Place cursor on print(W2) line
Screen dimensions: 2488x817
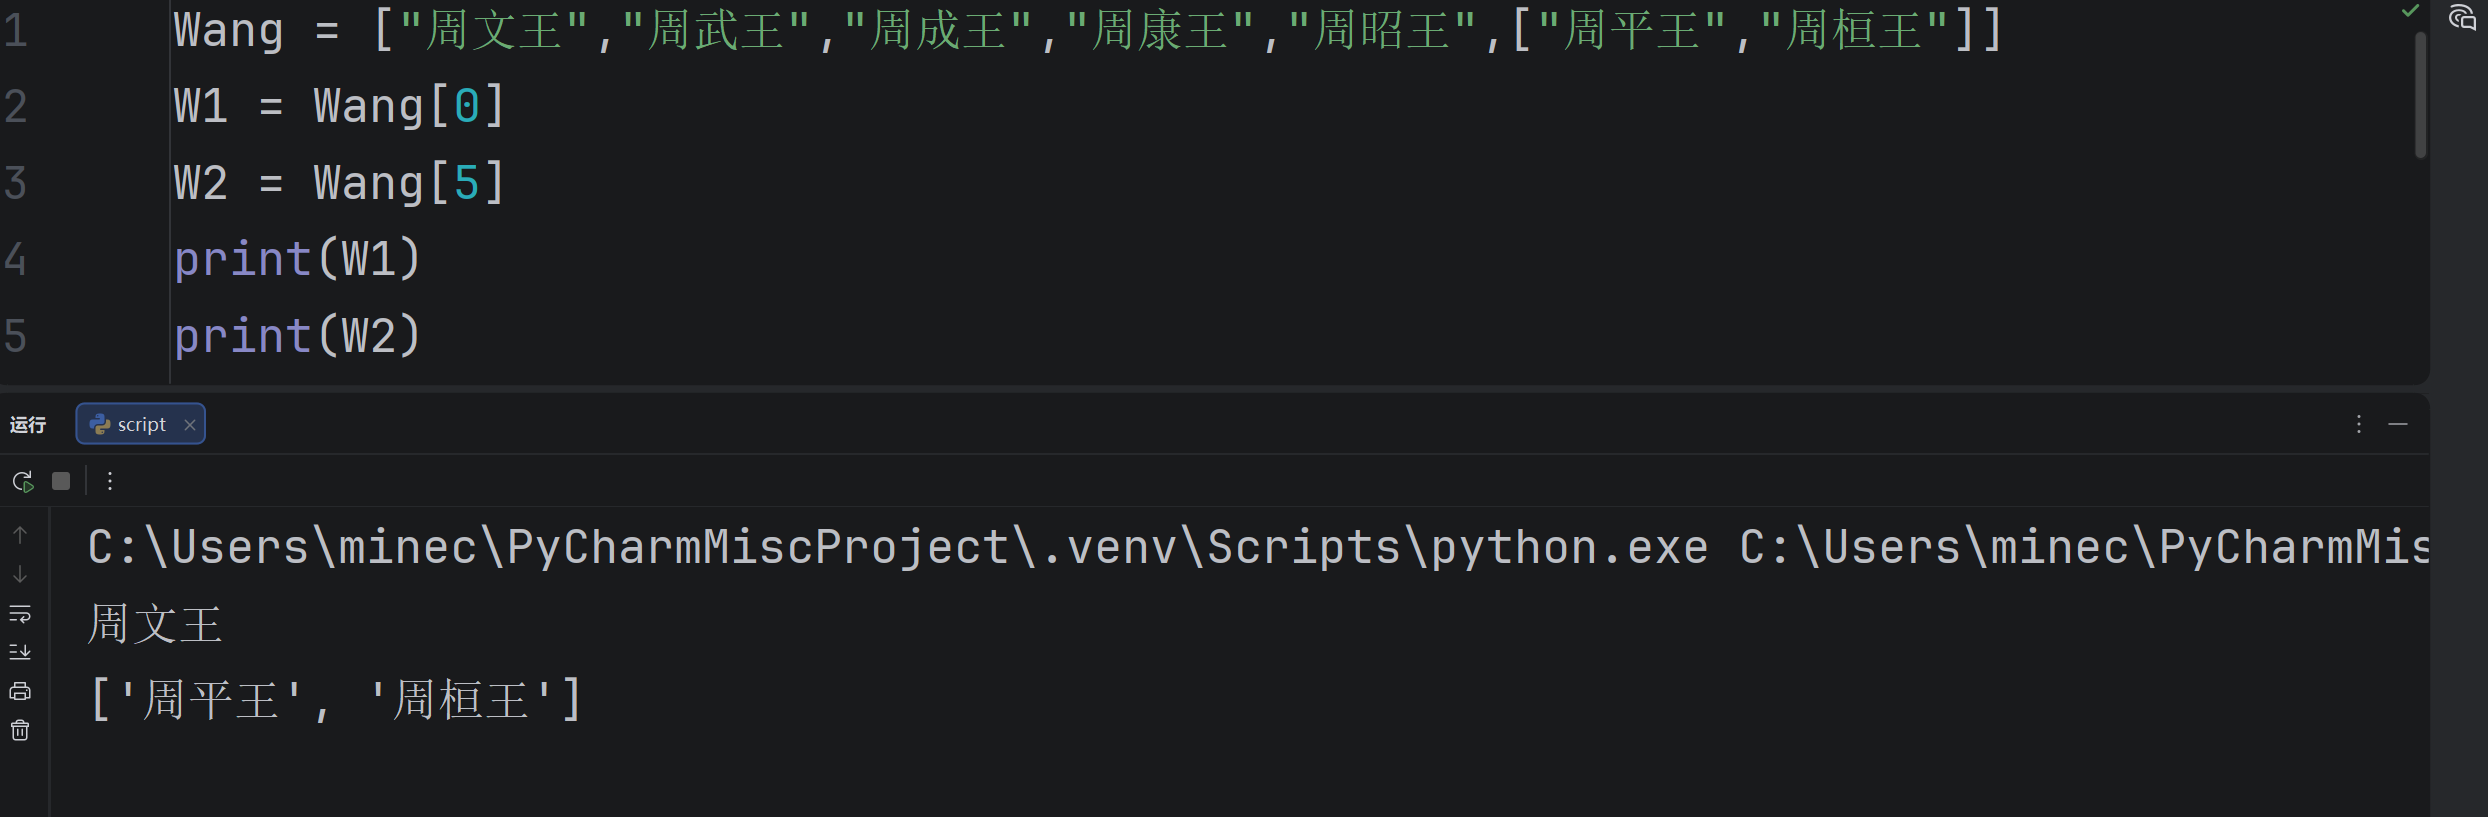[297, 336]
